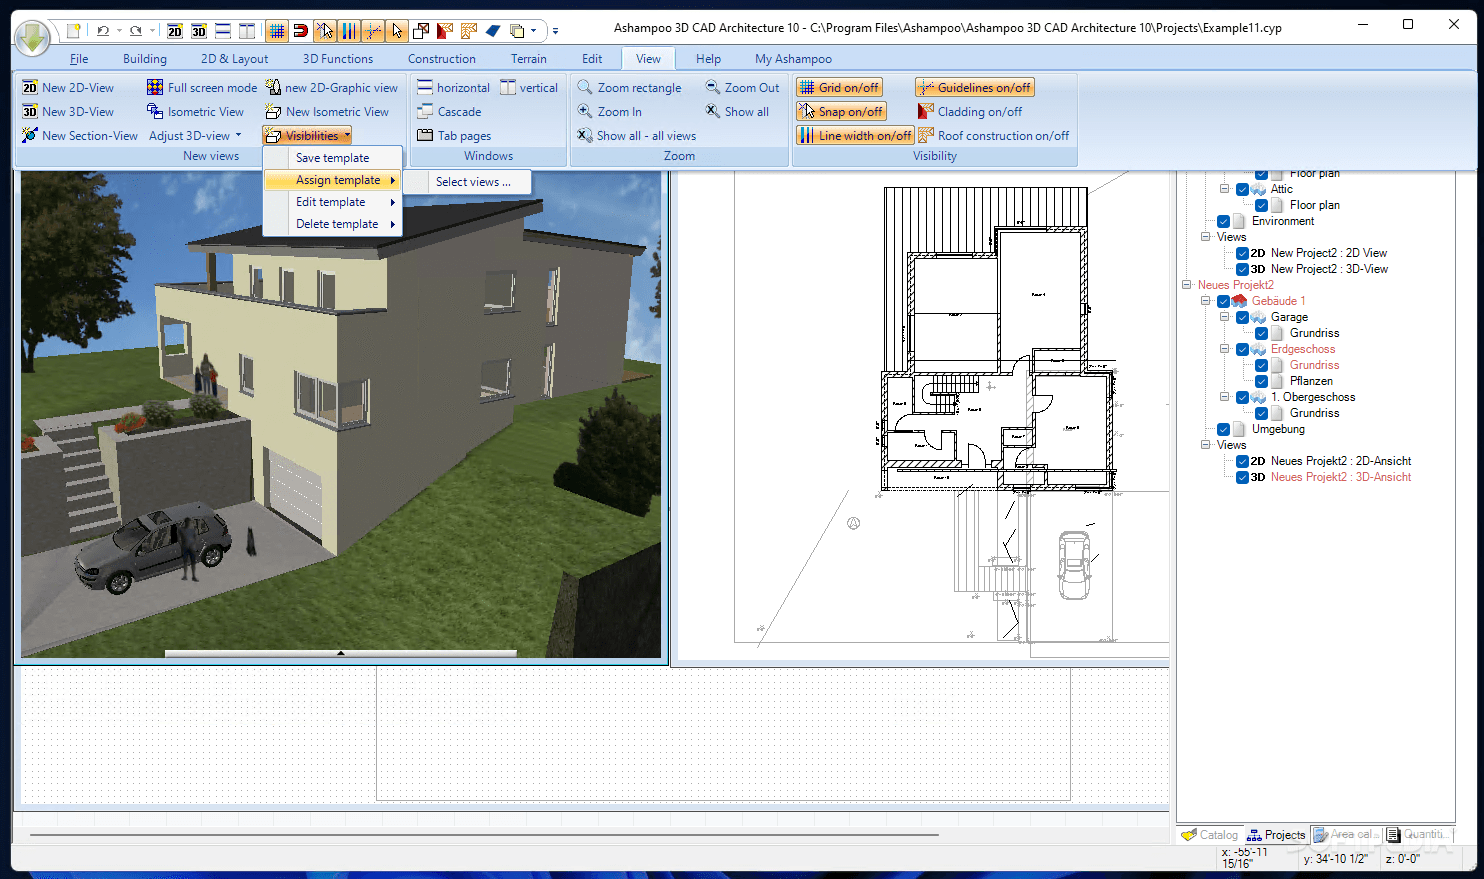Click the New 2D-View ribbon icon
This screenshot has width=1484, height=879.
30,88
